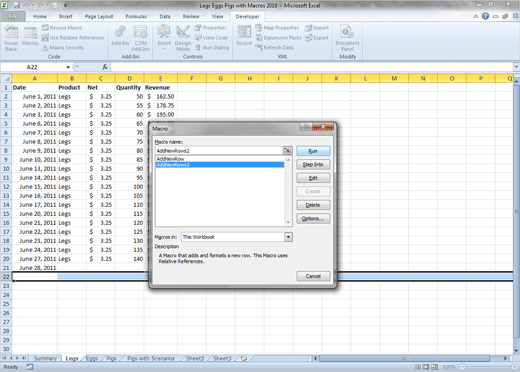Click the Insert Function fx icon
Screen dimensions: 520x372
[105, 67]
